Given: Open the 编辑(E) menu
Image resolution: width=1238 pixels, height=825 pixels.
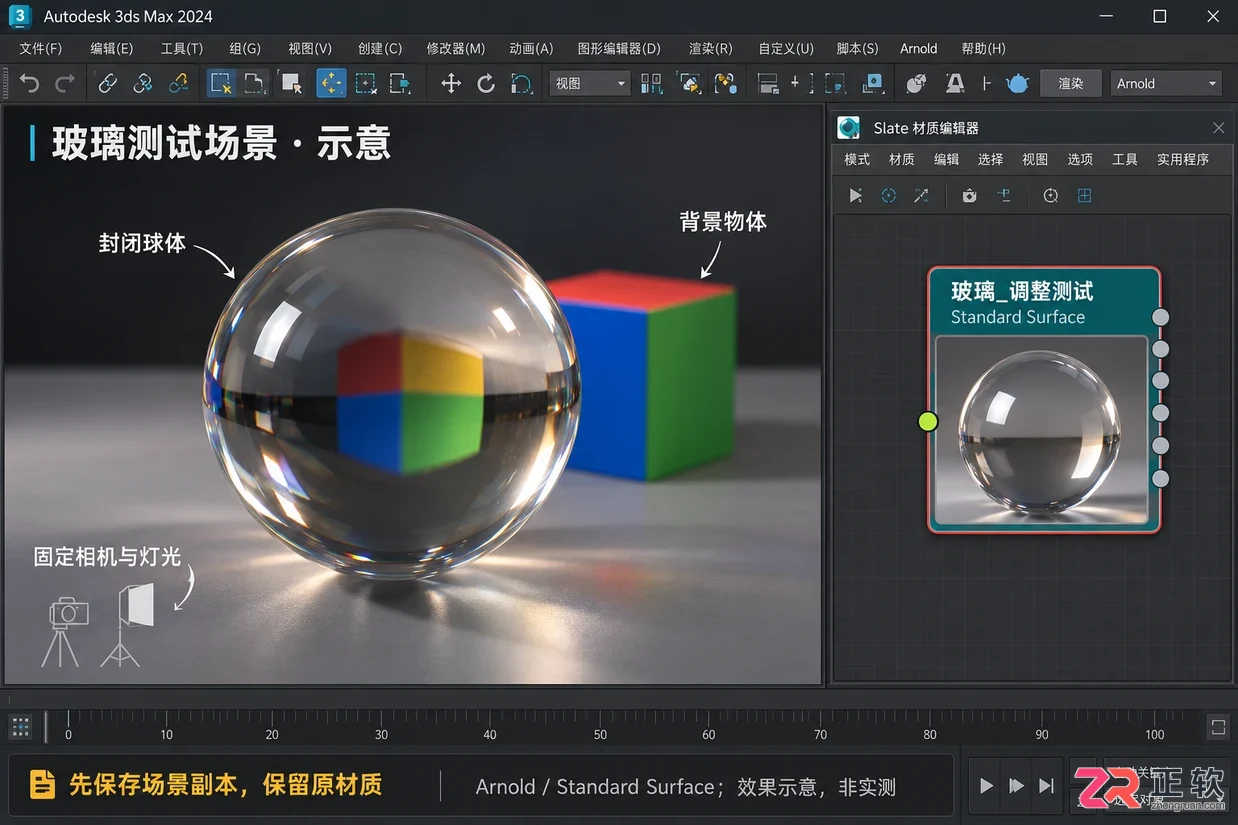Looking at the screenshot, I should point(111,48).
